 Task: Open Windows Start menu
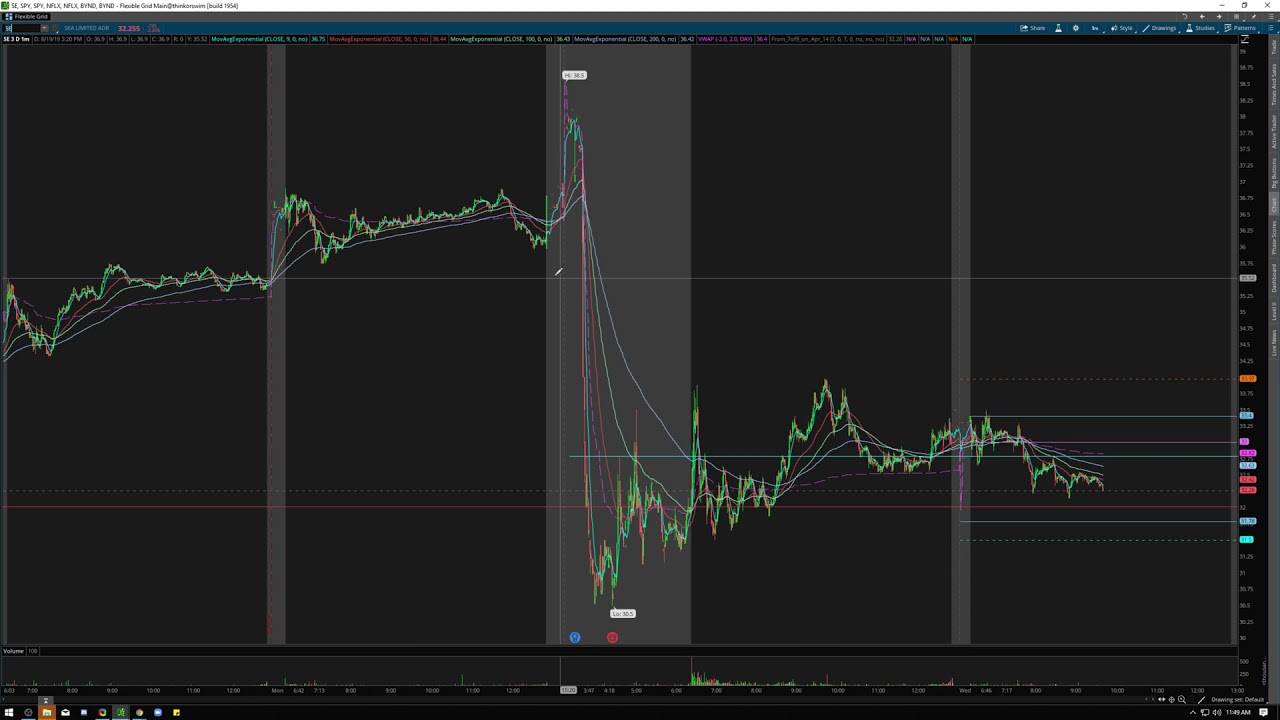(9, 712)
